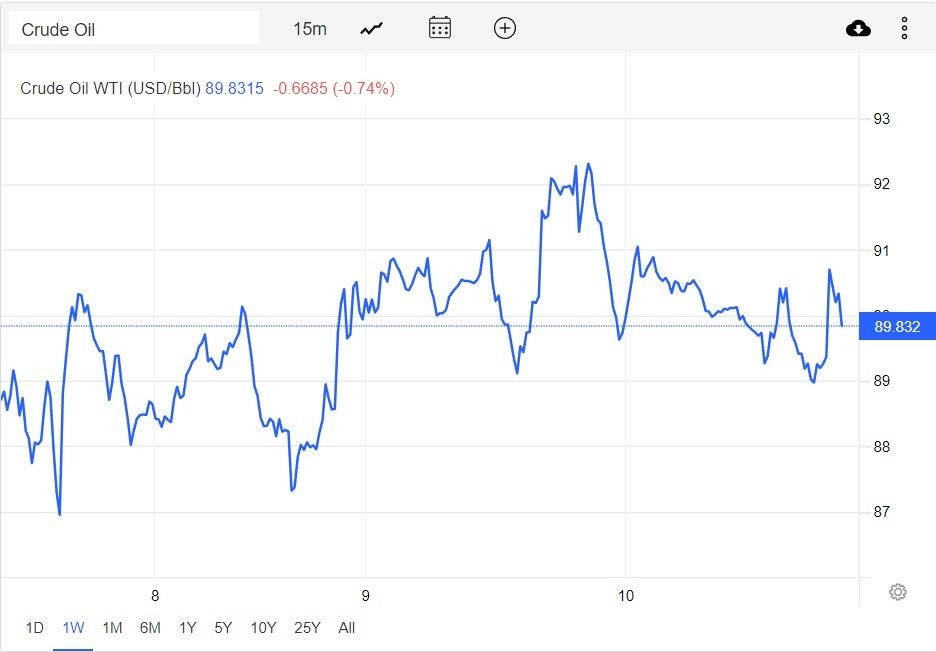This screenshot has height=652, width=936.
Task: Click the cloud download icon
Action: [x=858, y=29]
